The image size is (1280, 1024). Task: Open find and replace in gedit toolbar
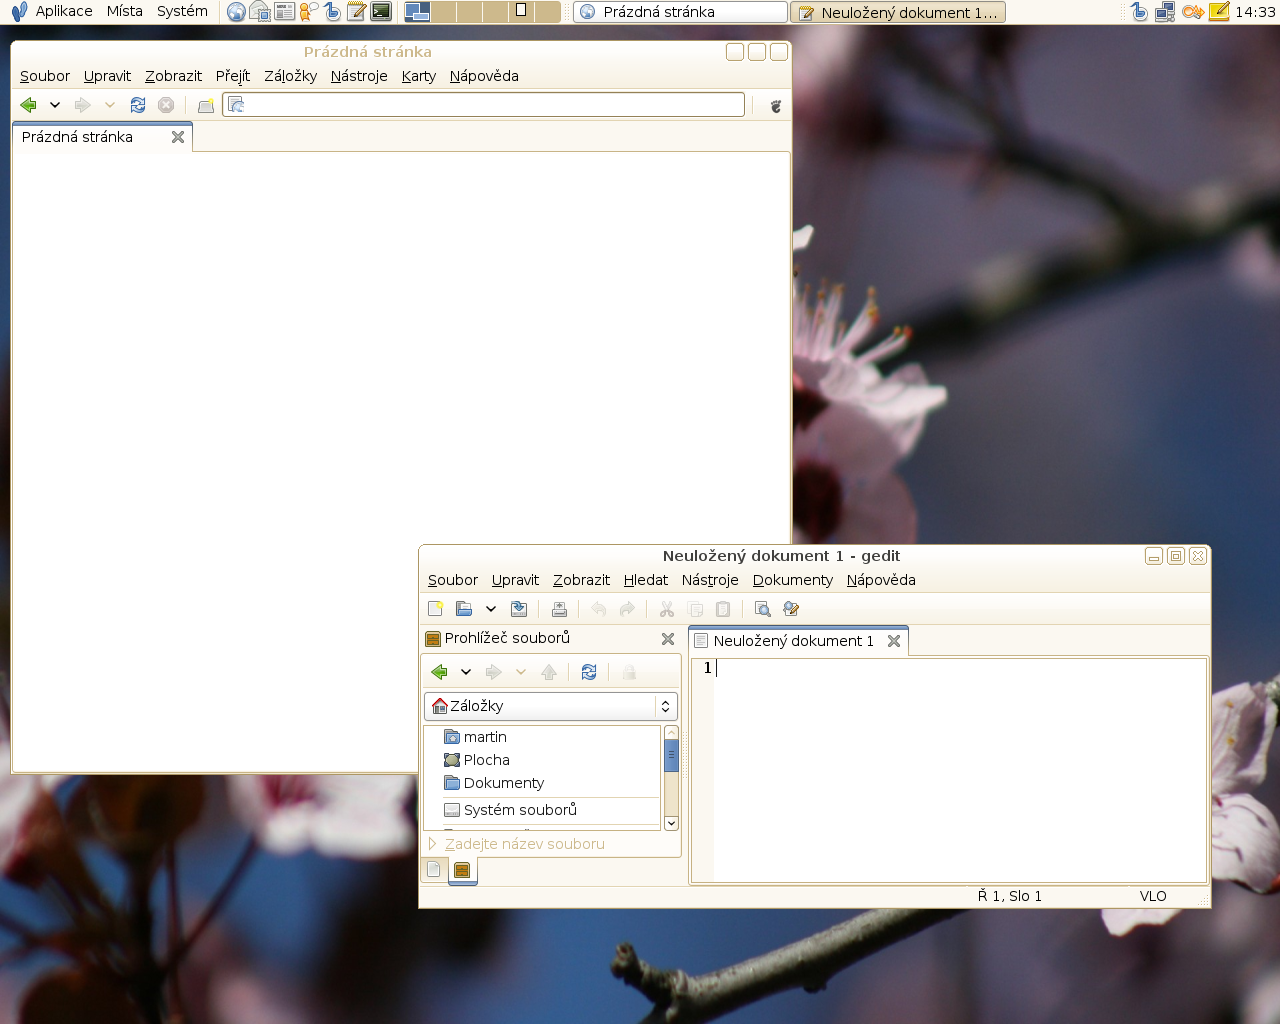coord(791,609)
